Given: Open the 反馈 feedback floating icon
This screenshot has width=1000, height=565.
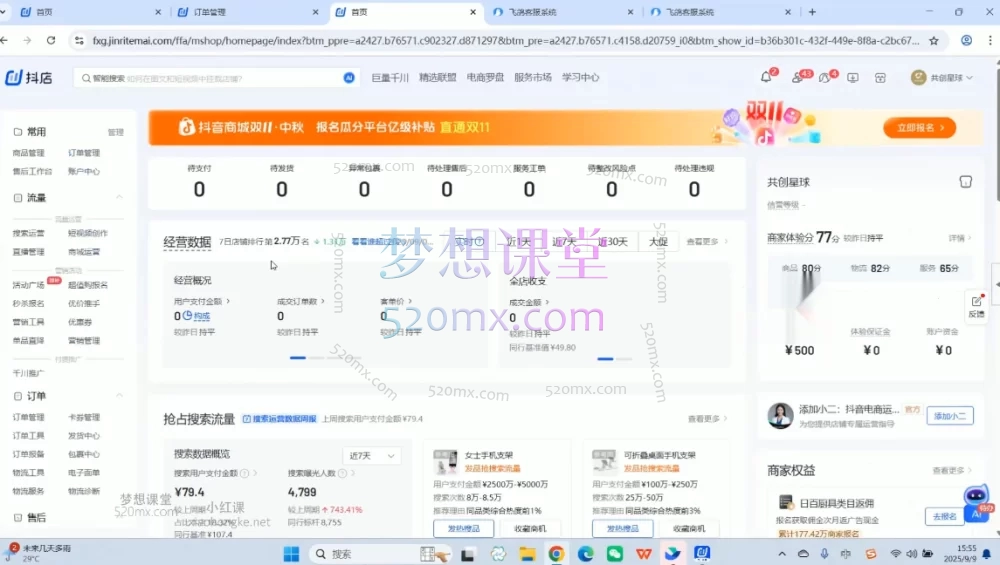Looking at the screenshot, I should click(x=976, y=306).
